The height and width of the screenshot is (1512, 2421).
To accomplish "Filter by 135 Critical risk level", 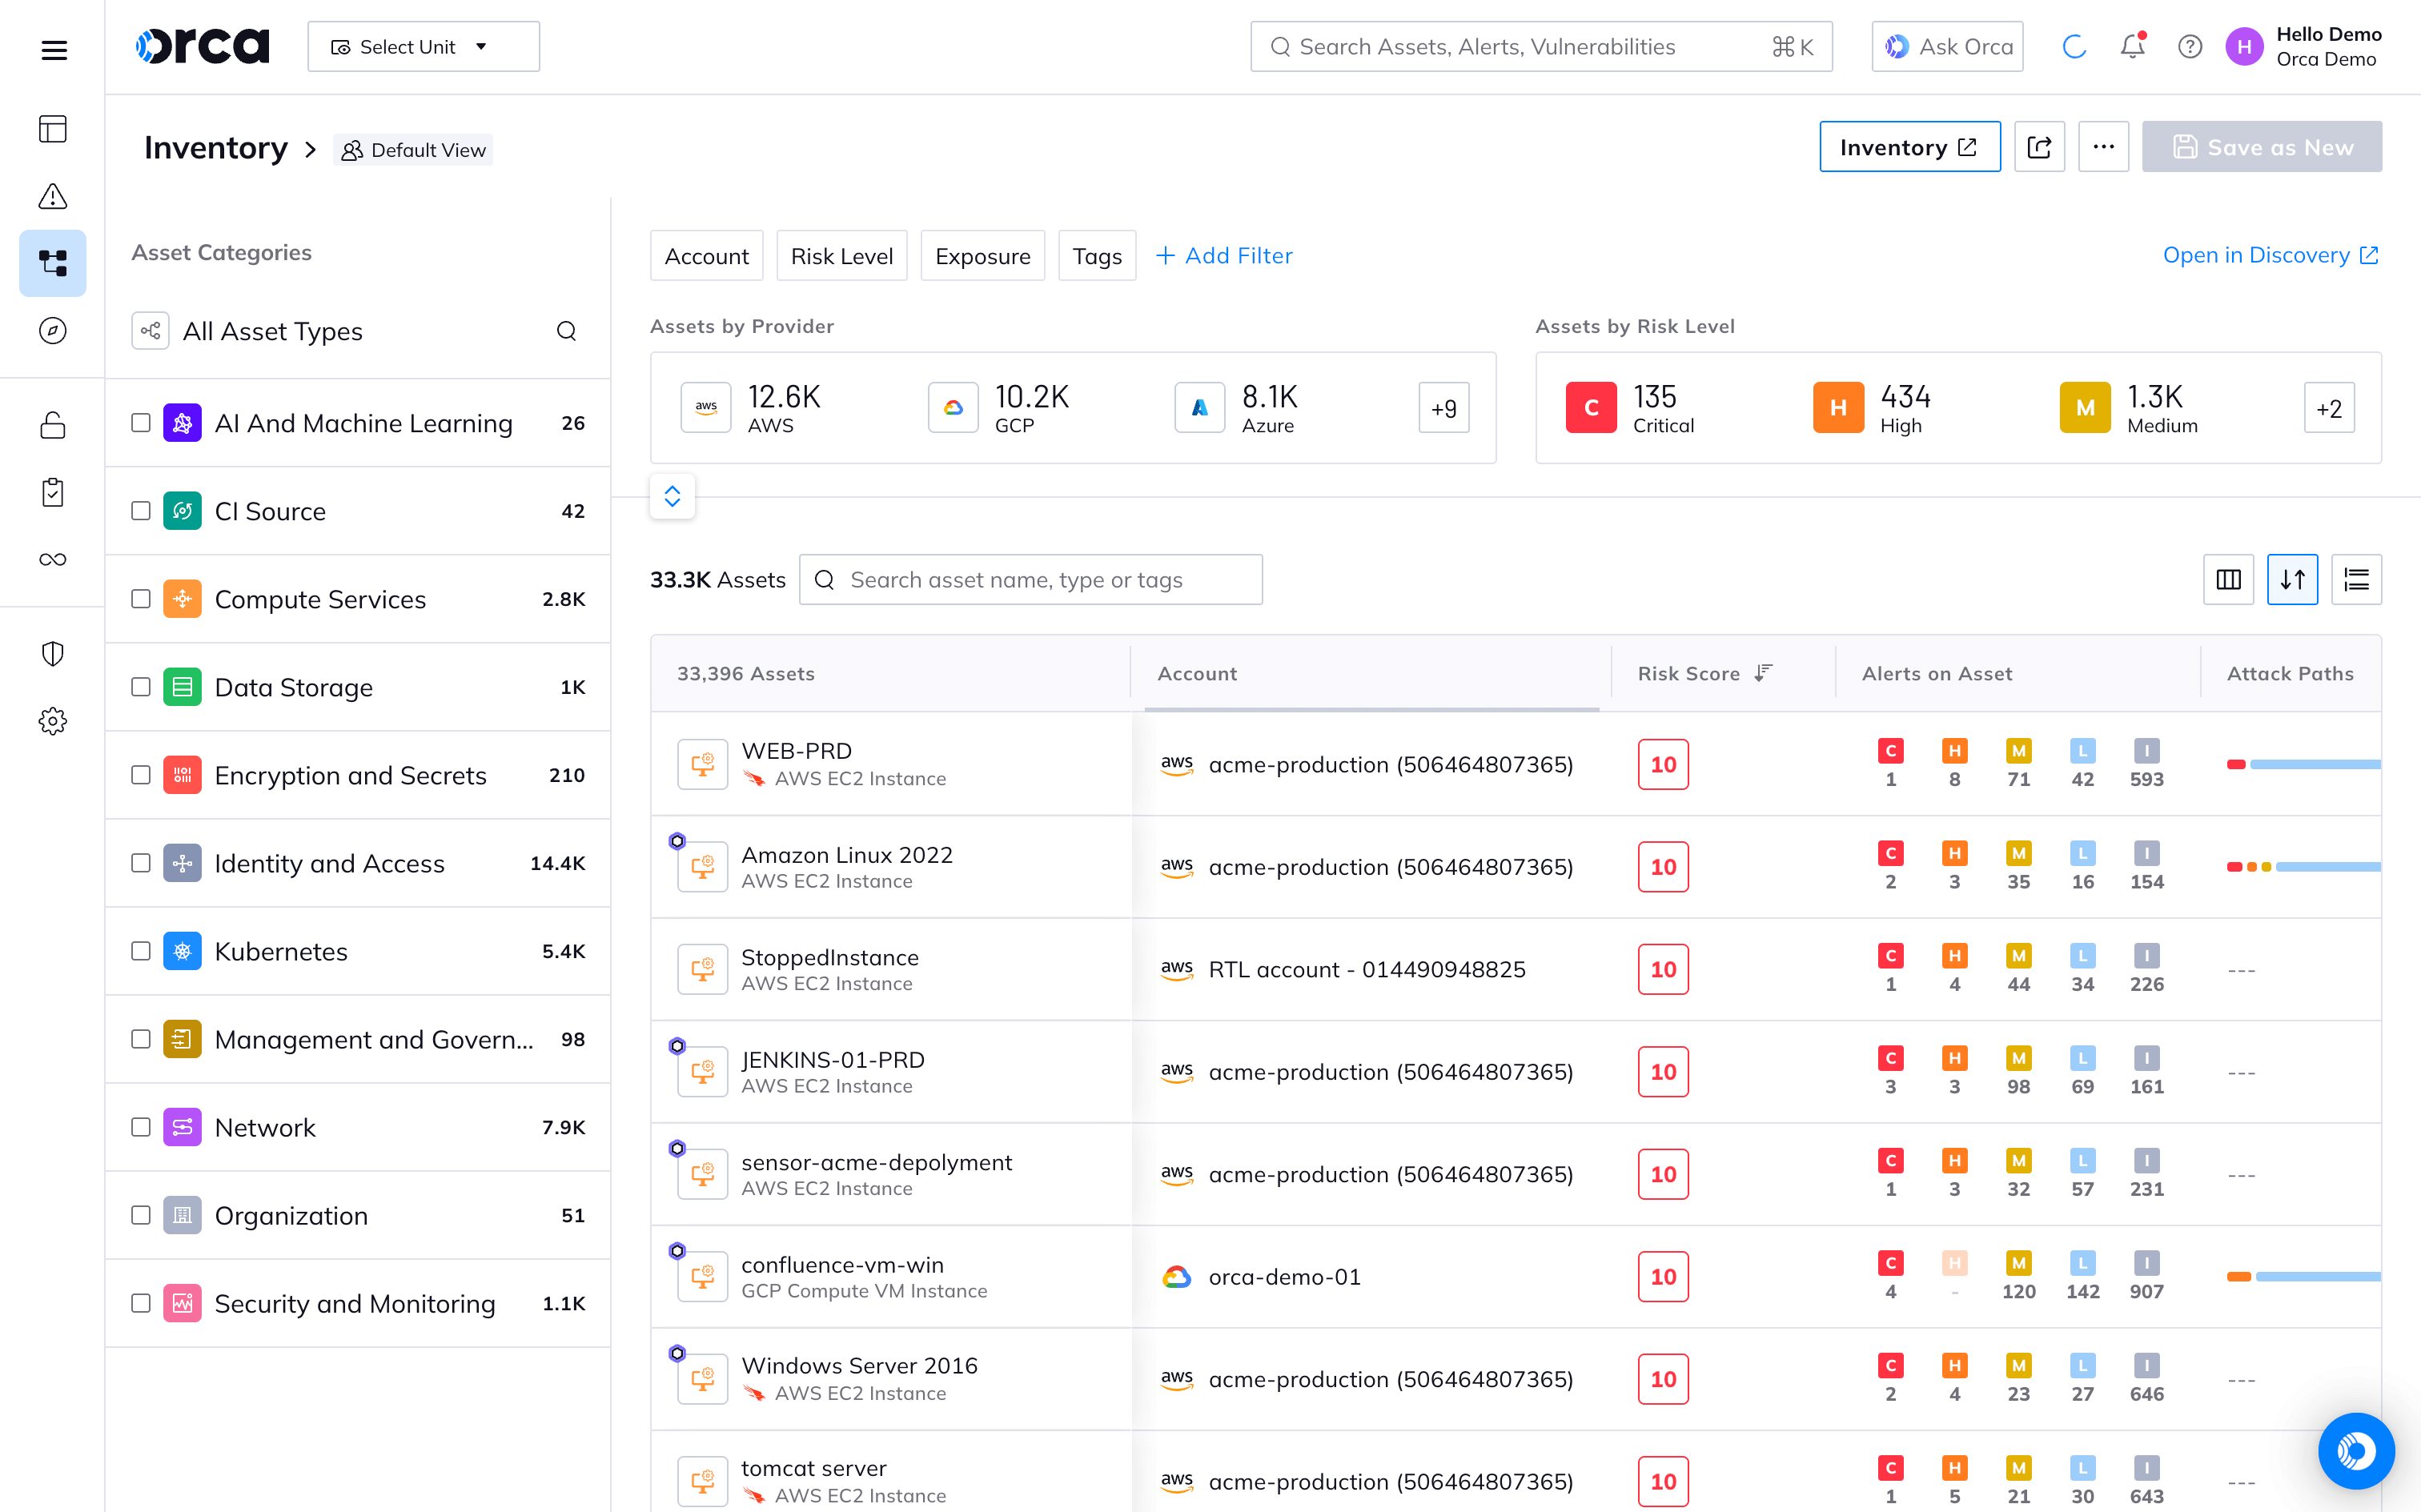I will tap(1629, 408).
